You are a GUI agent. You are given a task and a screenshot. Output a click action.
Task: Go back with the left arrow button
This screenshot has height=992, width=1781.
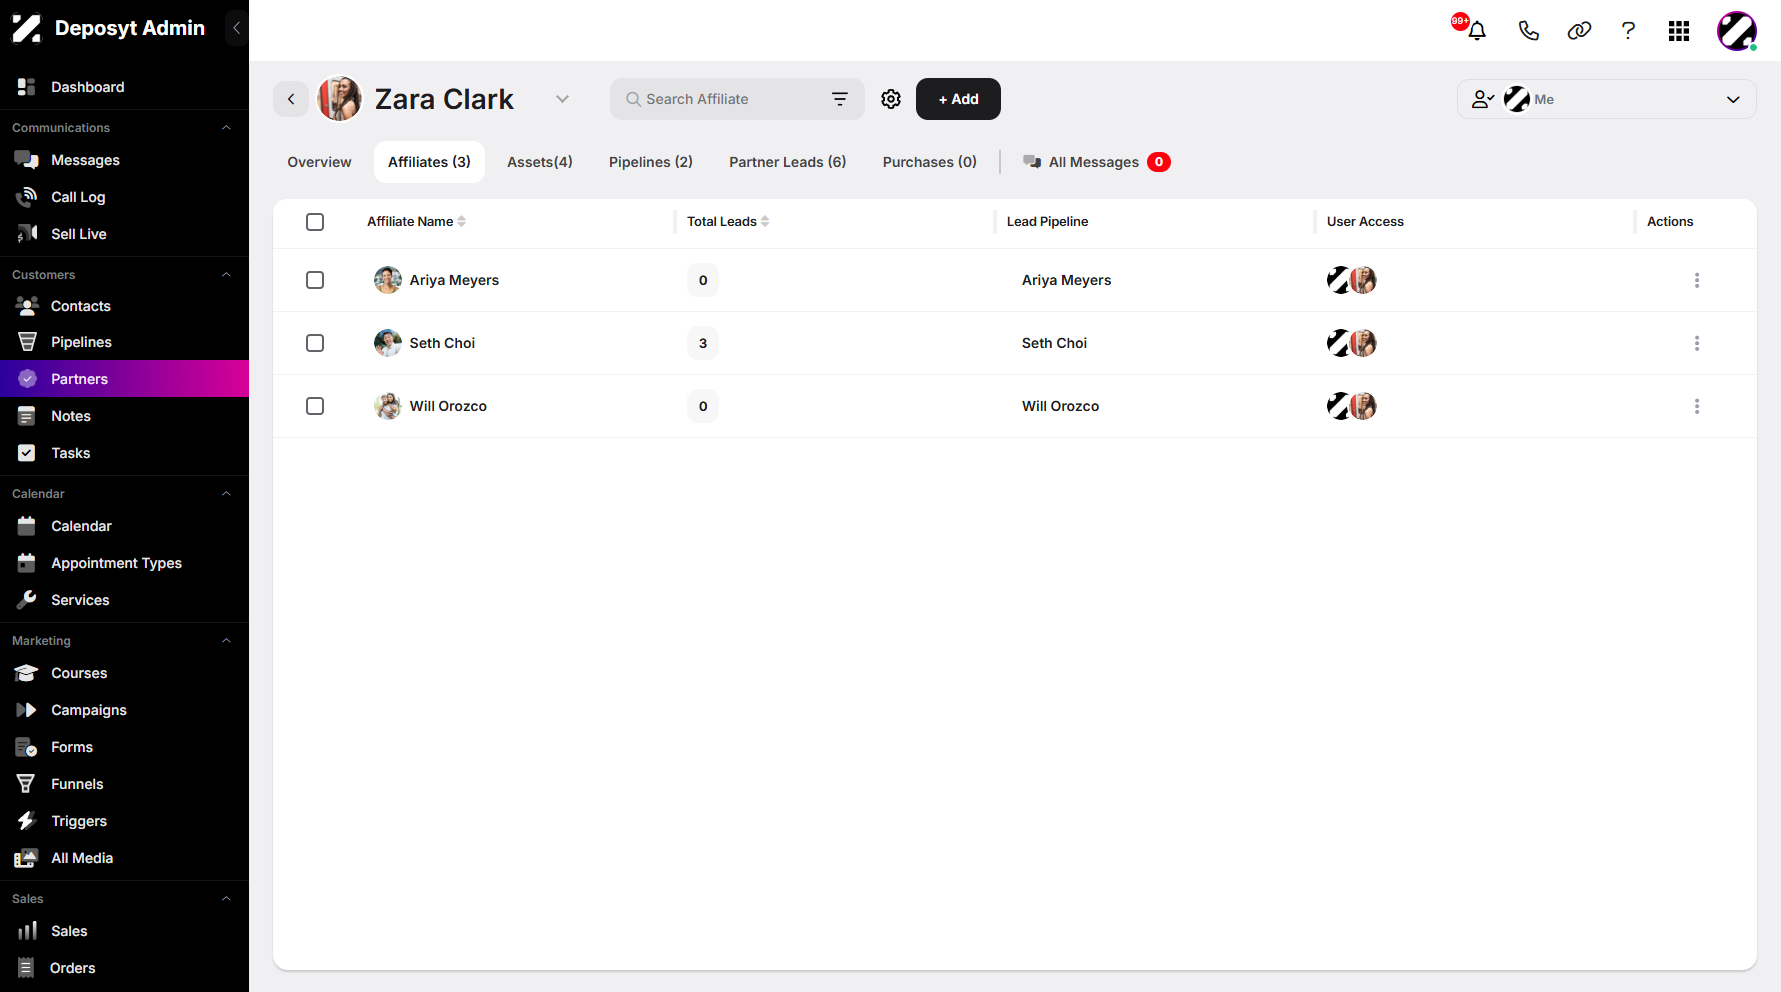click(291, 99)
